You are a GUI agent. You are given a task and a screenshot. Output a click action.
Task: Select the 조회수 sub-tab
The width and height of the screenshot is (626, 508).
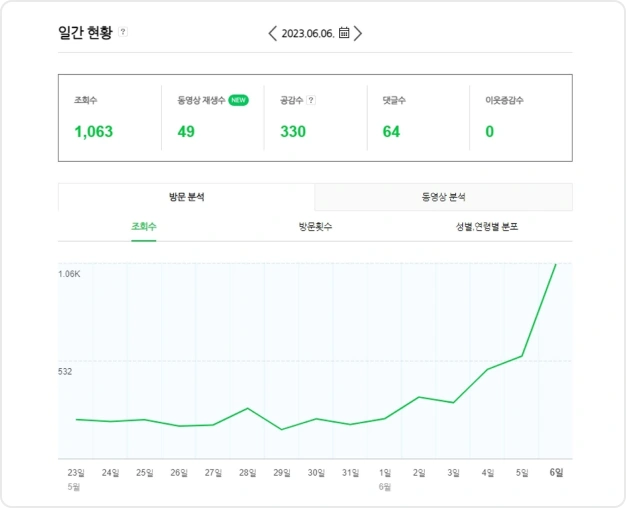point(144,227)
